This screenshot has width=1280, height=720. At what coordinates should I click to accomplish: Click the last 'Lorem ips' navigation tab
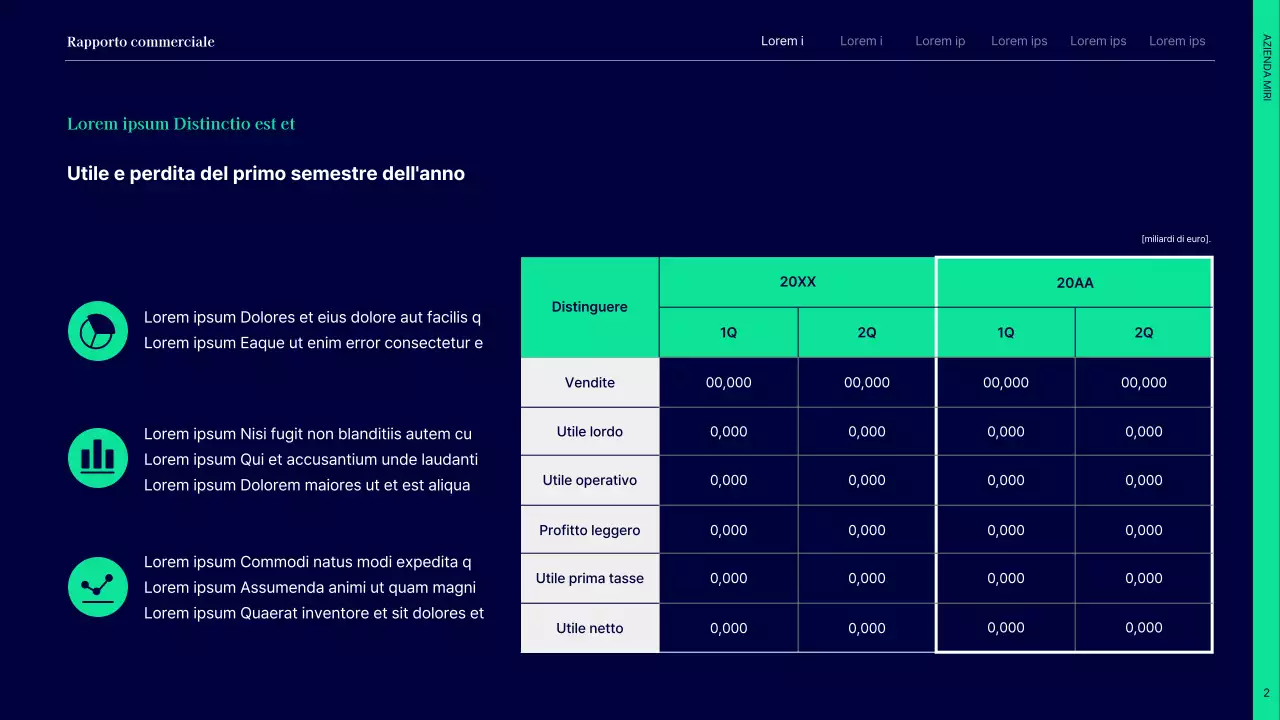pos(1177,41)
